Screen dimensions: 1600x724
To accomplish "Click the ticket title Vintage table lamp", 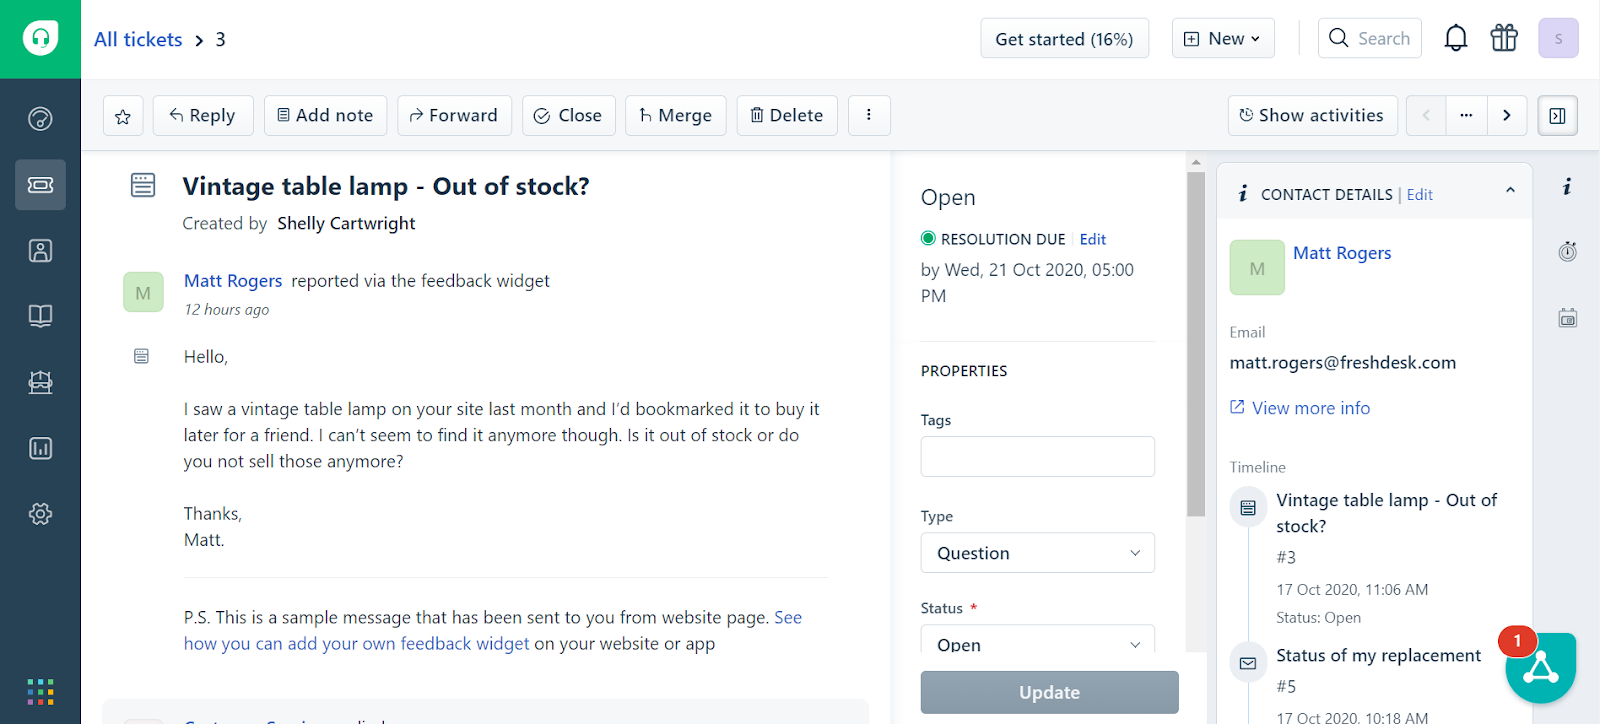I will coord(386,186).
